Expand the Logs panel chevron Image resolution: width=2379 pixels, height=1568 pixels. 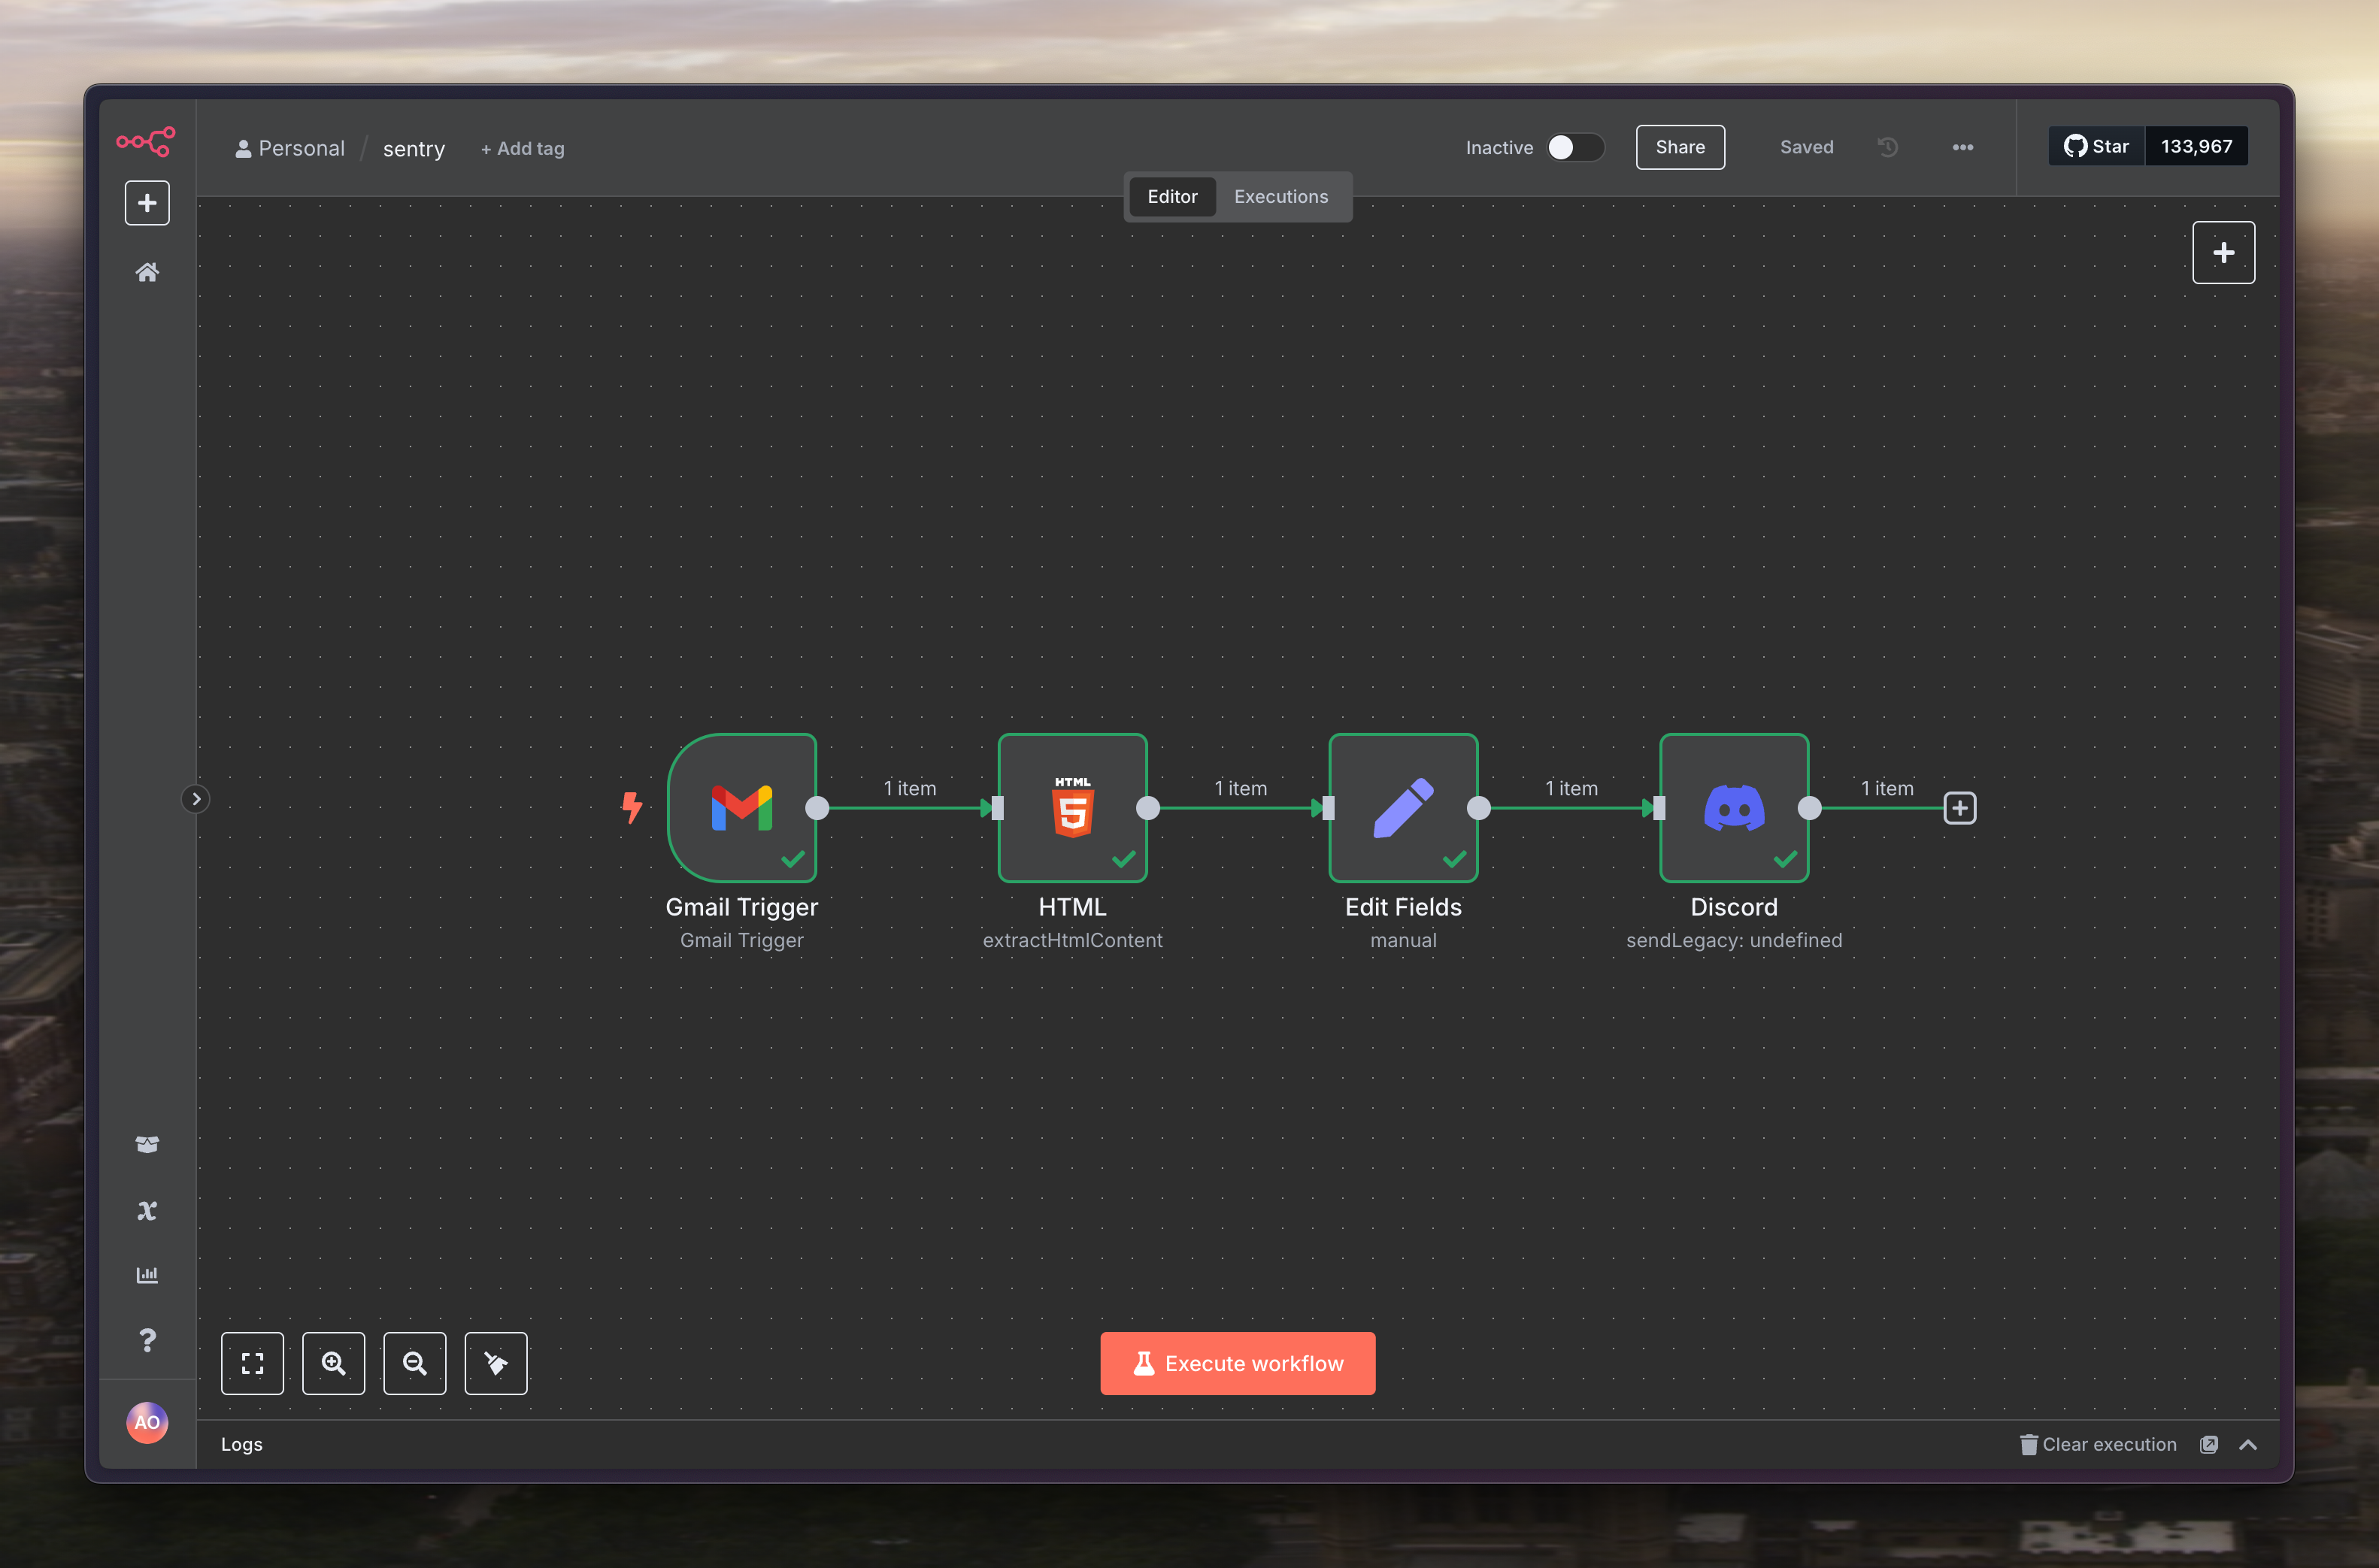pos(2248,1444)
